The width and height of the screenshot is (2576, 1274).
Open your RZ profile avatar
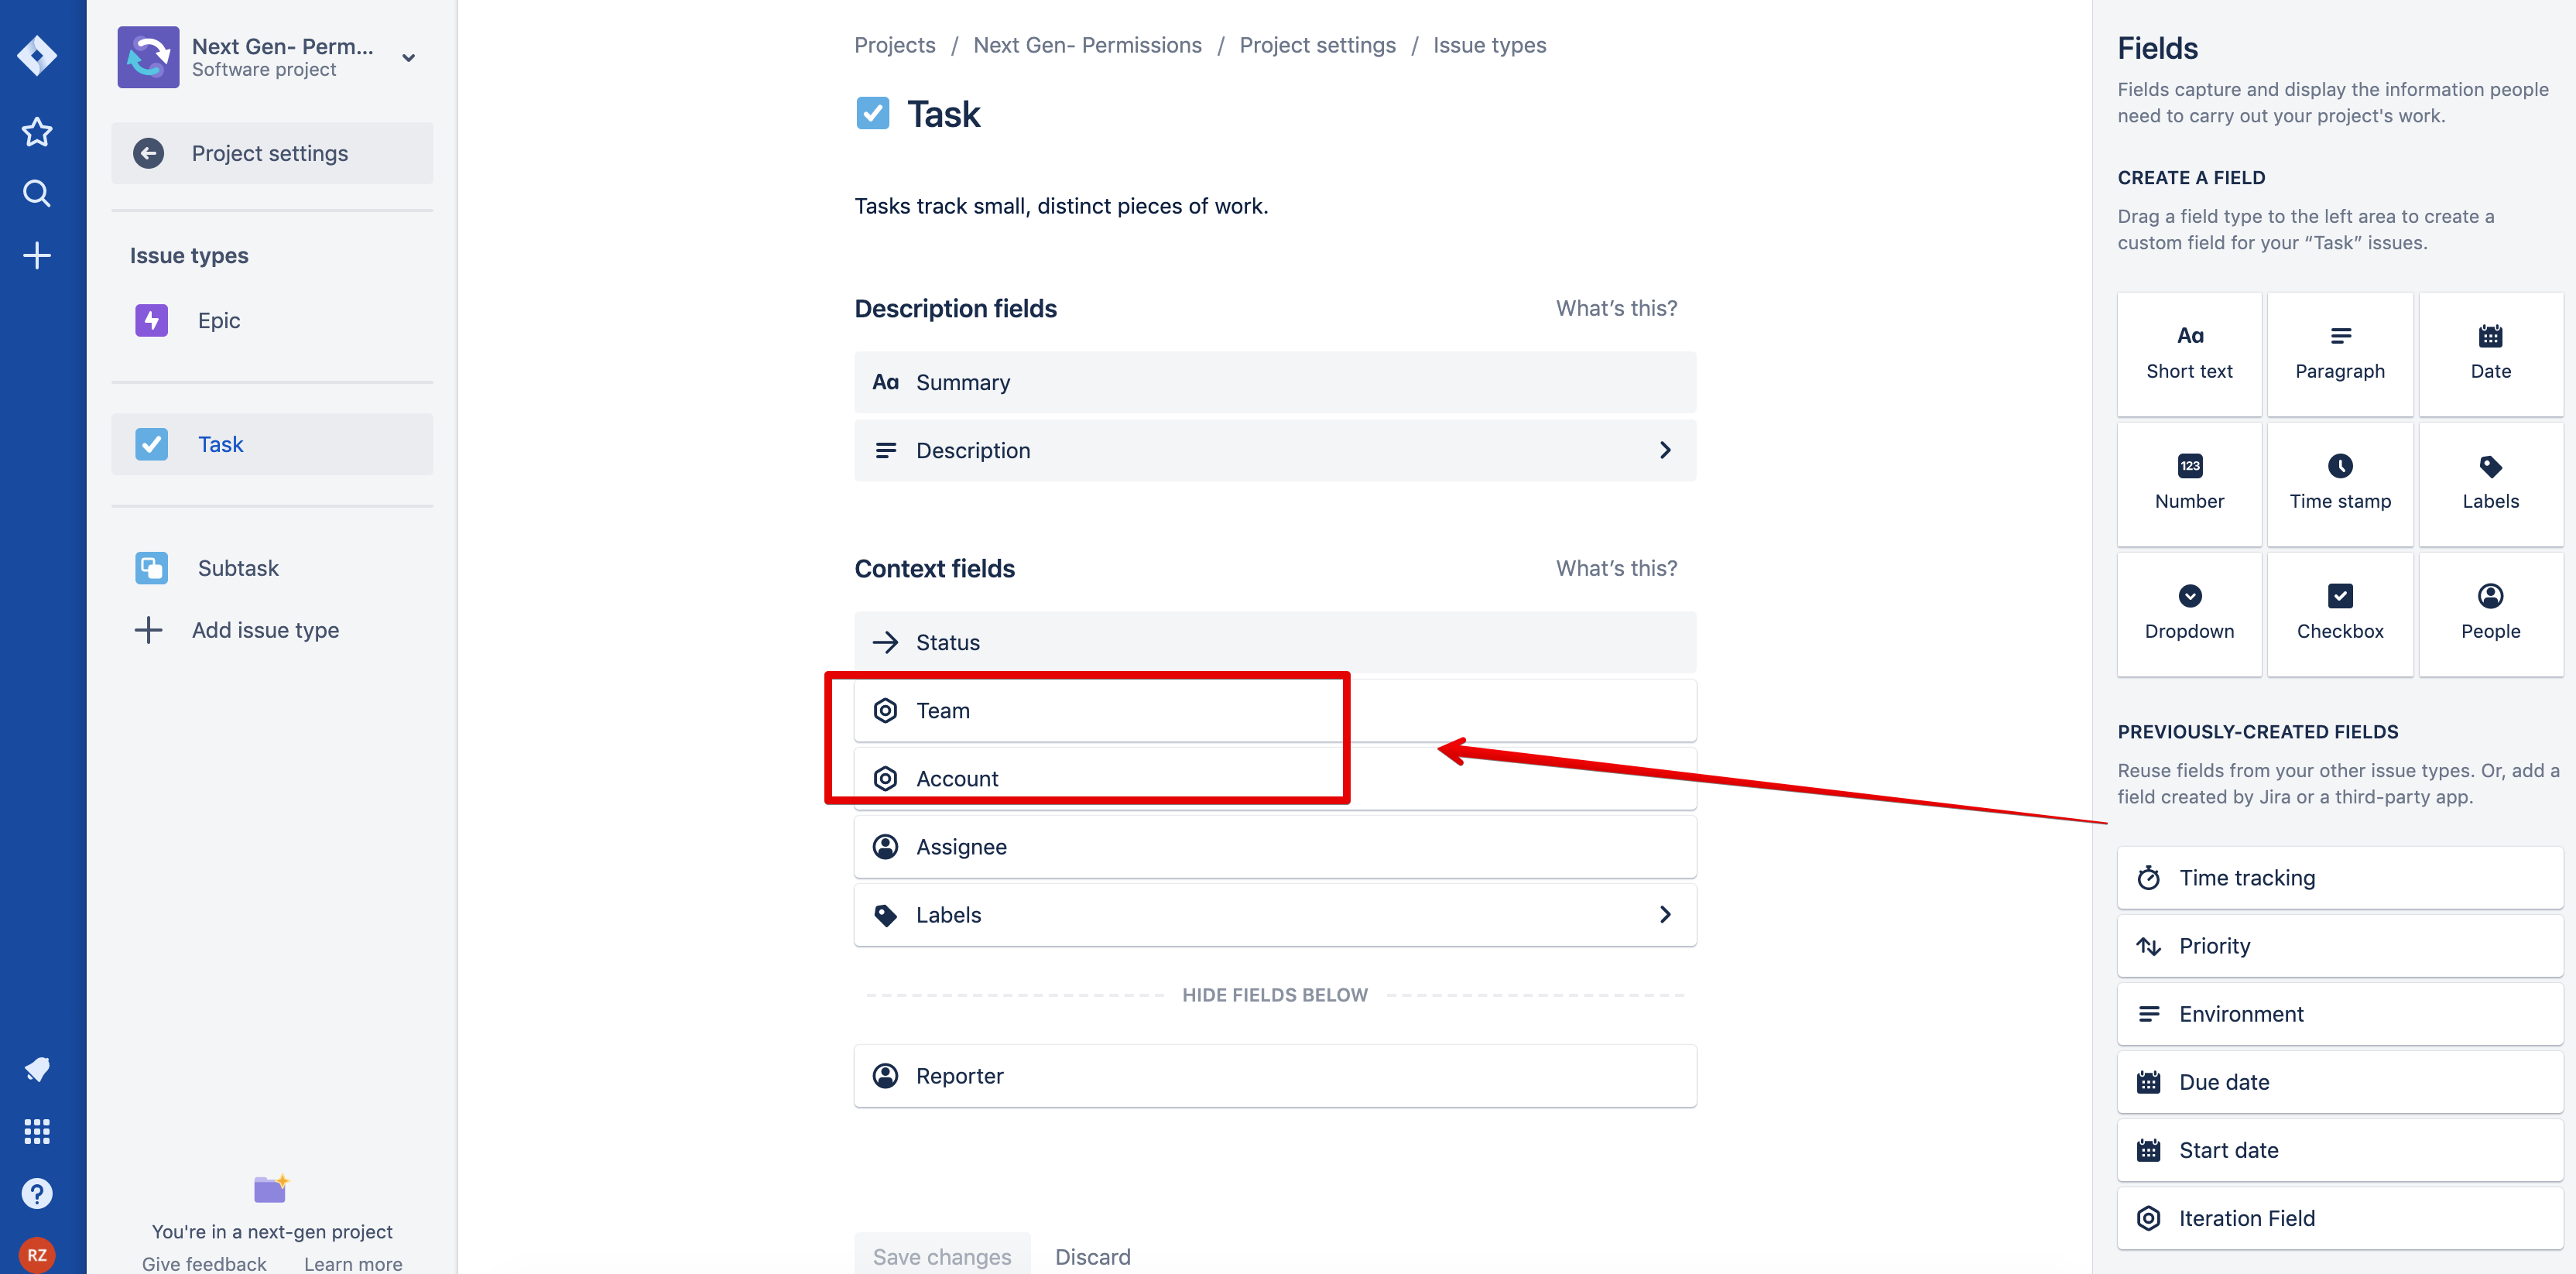point(36,1254)
